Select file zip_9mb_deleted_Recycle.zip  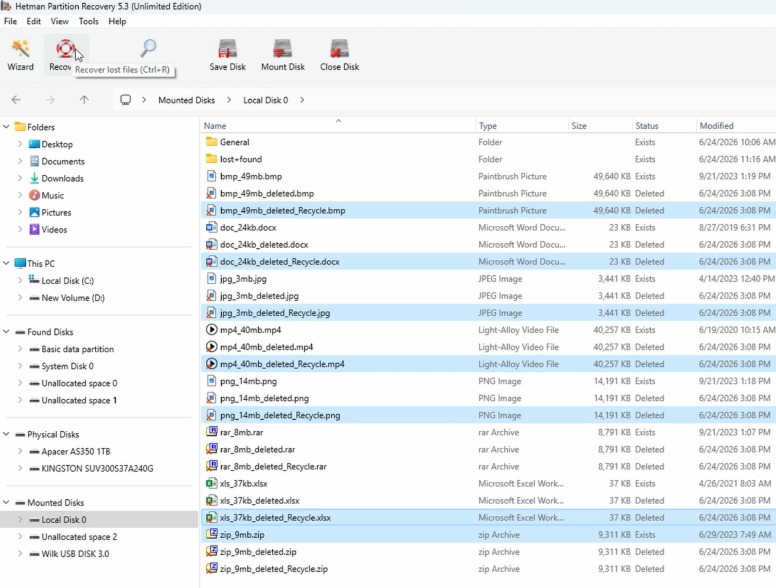click(274, 569)
